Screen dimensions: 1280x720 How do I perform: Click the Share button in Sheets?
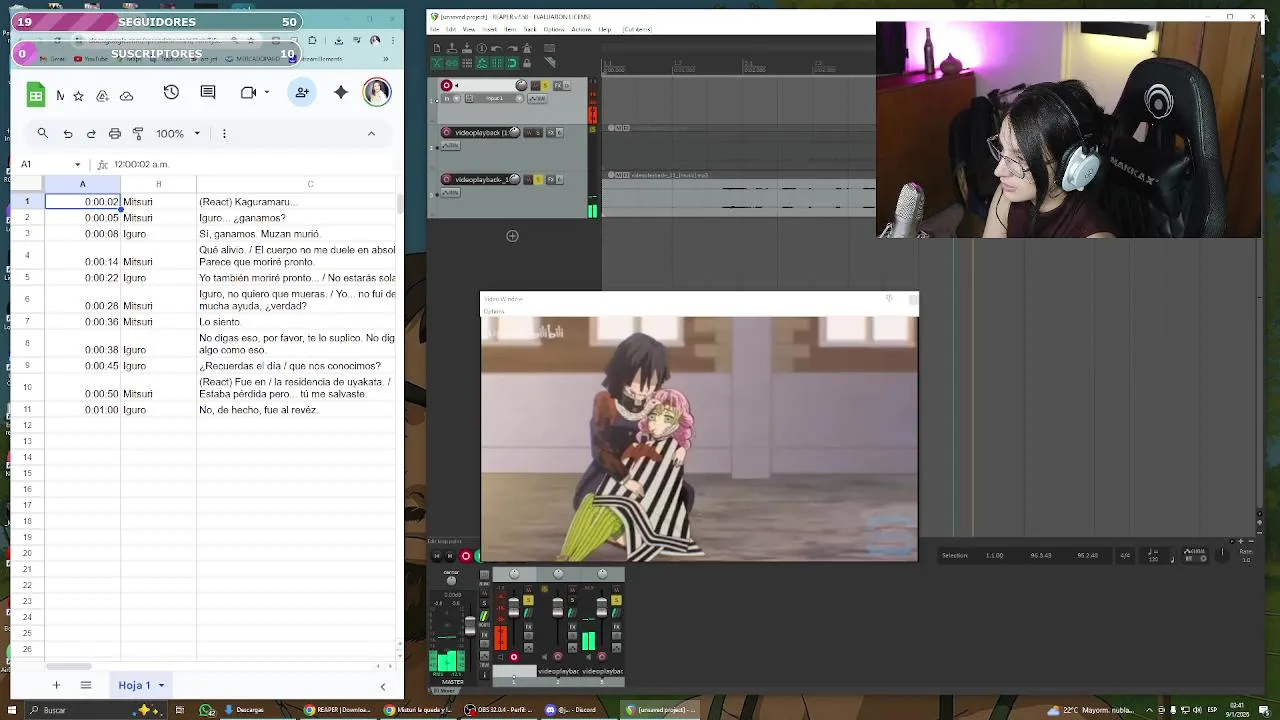click(302, 92)
